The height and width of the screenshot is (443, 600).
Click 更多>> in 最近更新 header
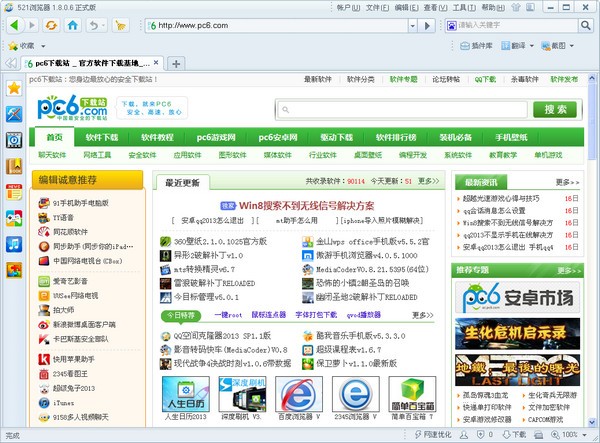pos(428,181)
